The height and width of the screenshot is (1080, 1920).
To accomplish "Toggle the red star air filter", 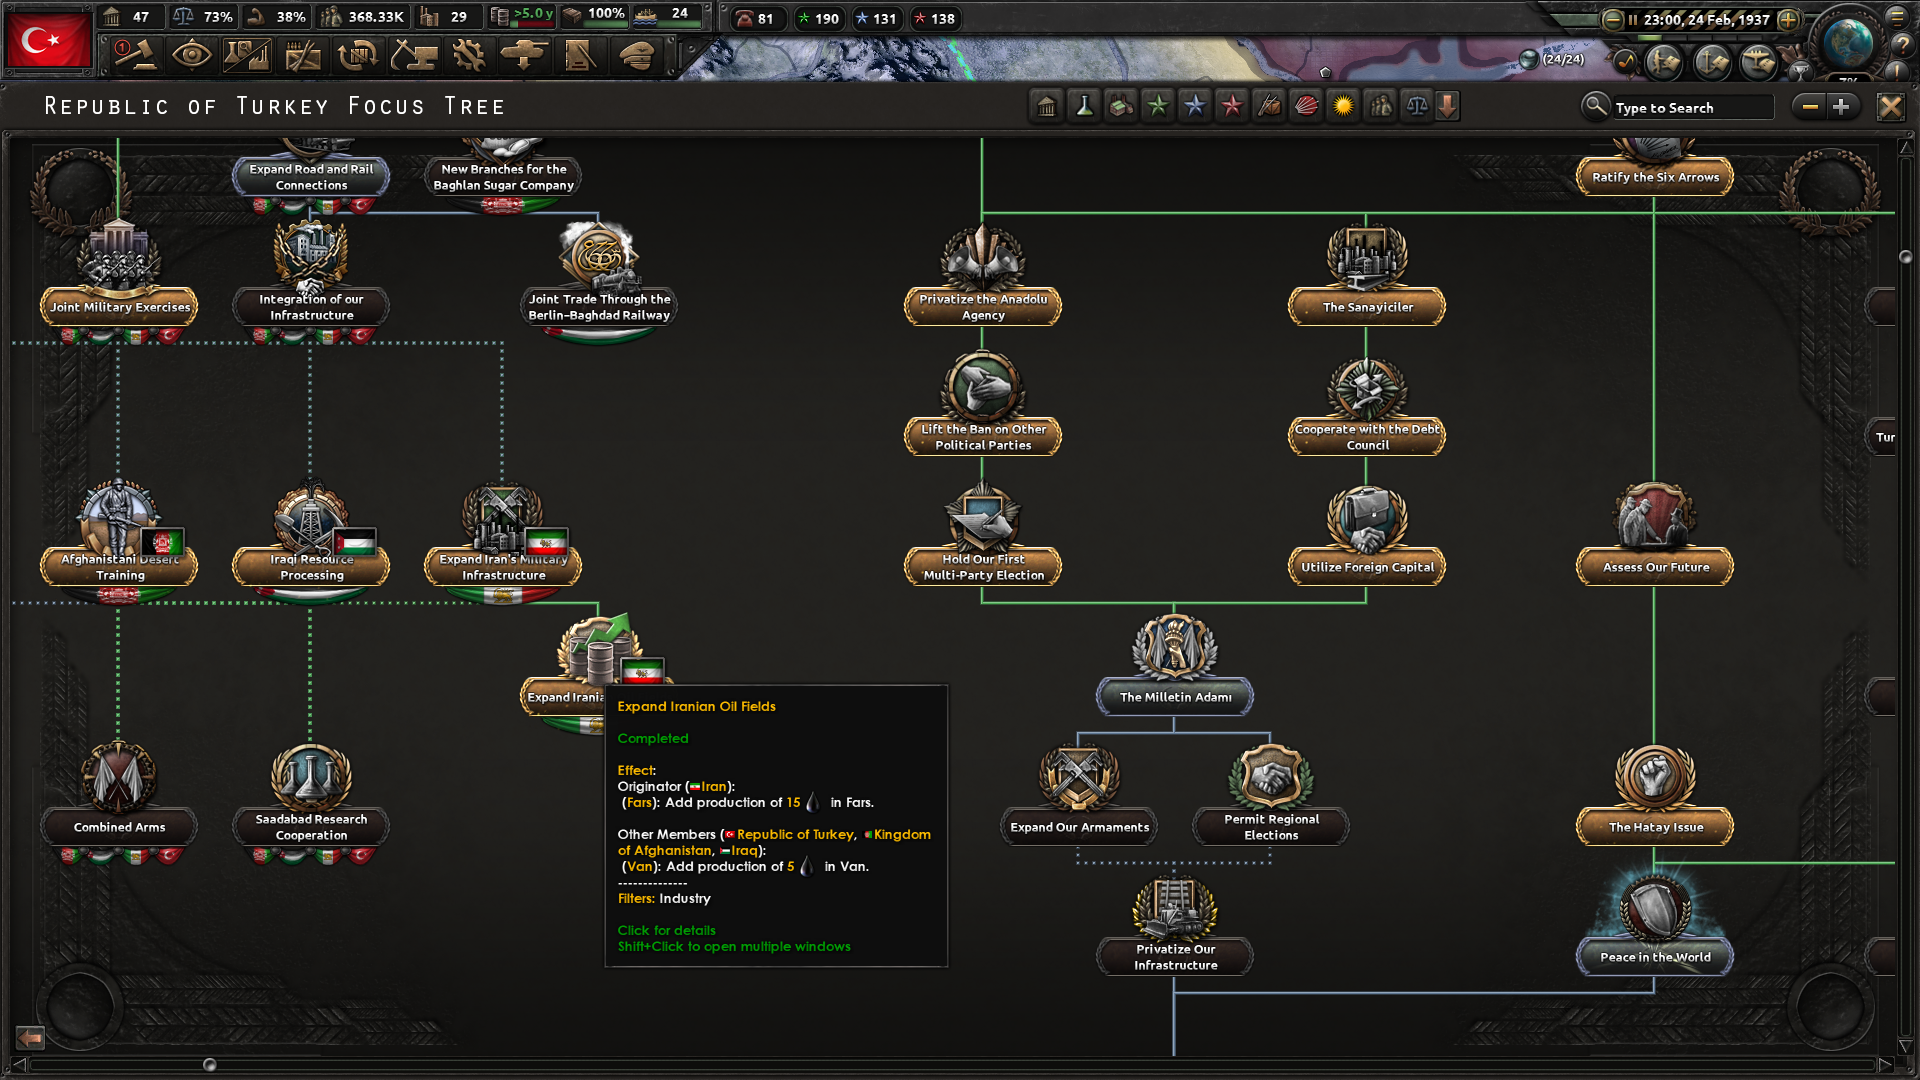I will click(1232, 106).
